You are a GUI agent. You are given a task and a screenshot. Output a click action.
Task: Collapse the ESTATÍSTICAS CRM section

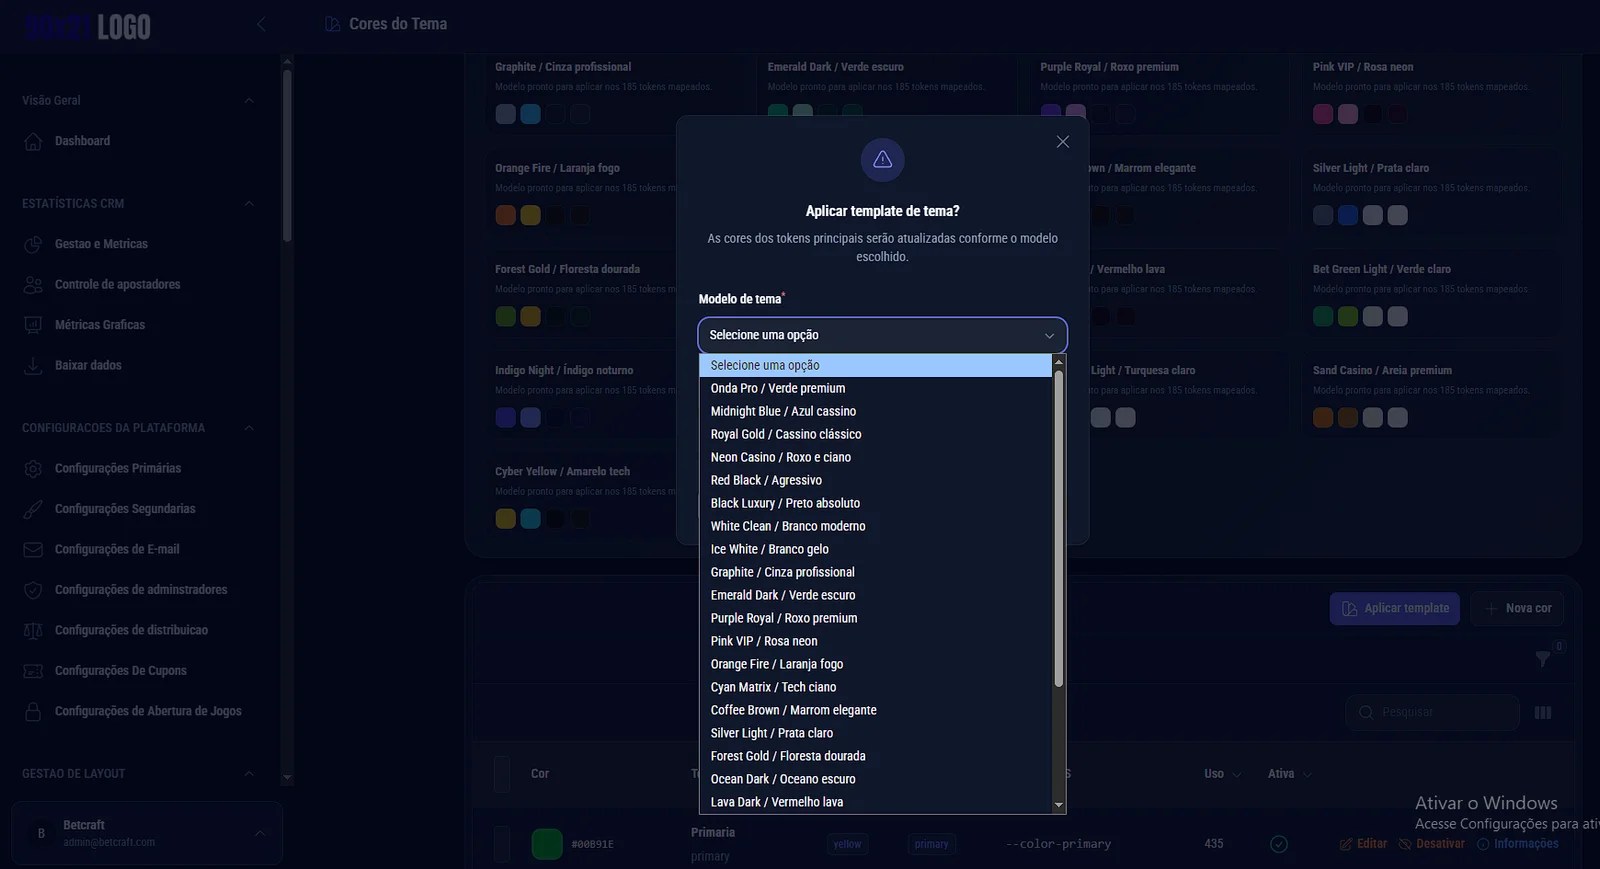pyautogui.click(x=249, y=204)
